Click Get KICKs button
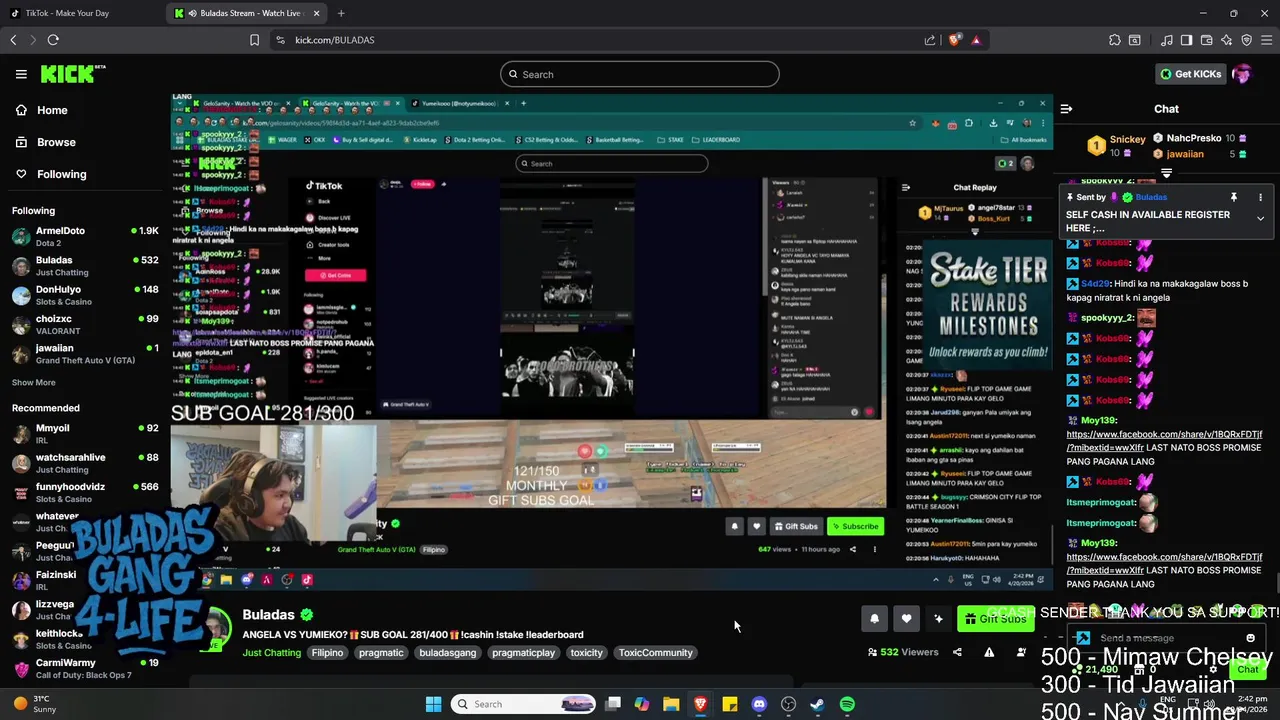Image resolution: width=1280 pixels, height=720 pixels. tap(1190, 74)
